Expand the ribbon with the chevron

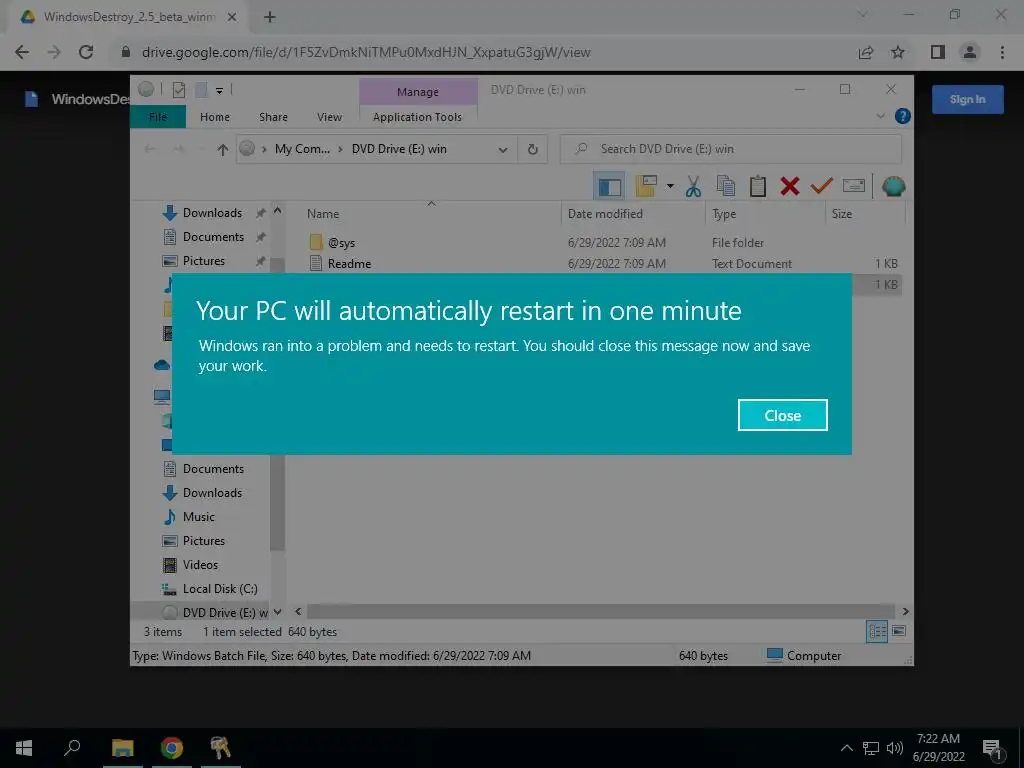click(880, 116)
